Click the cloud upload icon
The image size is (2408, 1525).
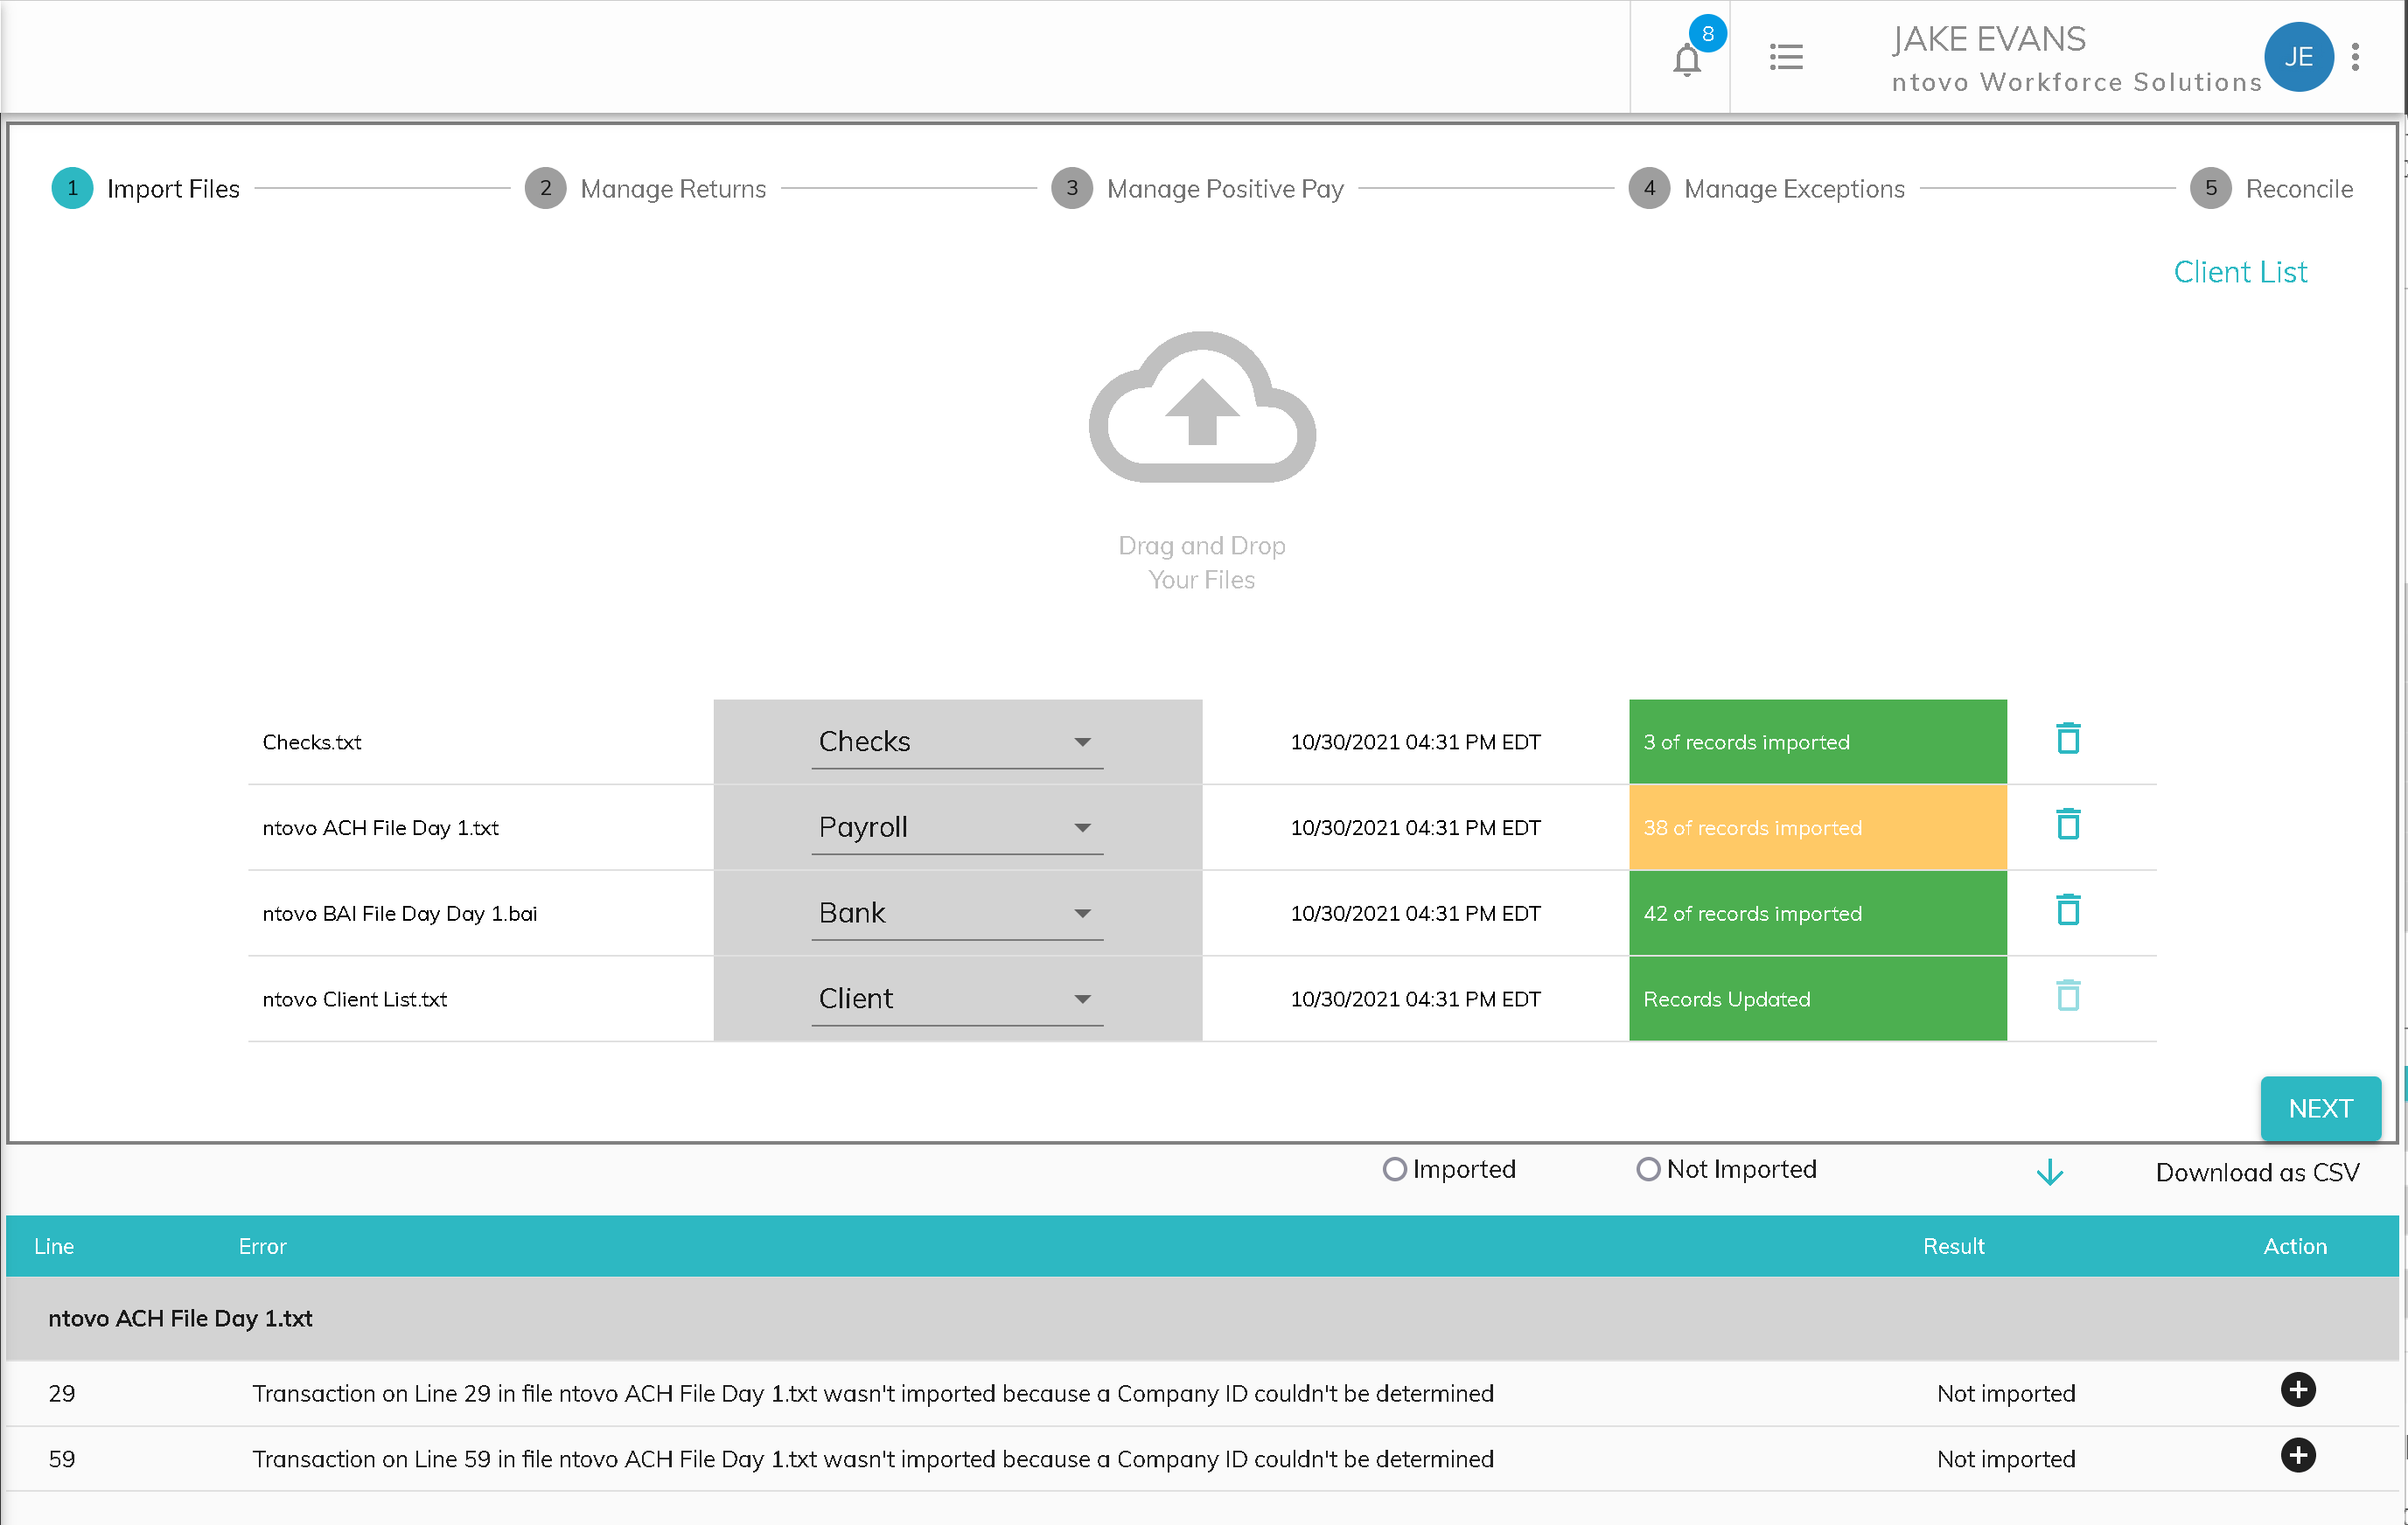(1201, 409)
